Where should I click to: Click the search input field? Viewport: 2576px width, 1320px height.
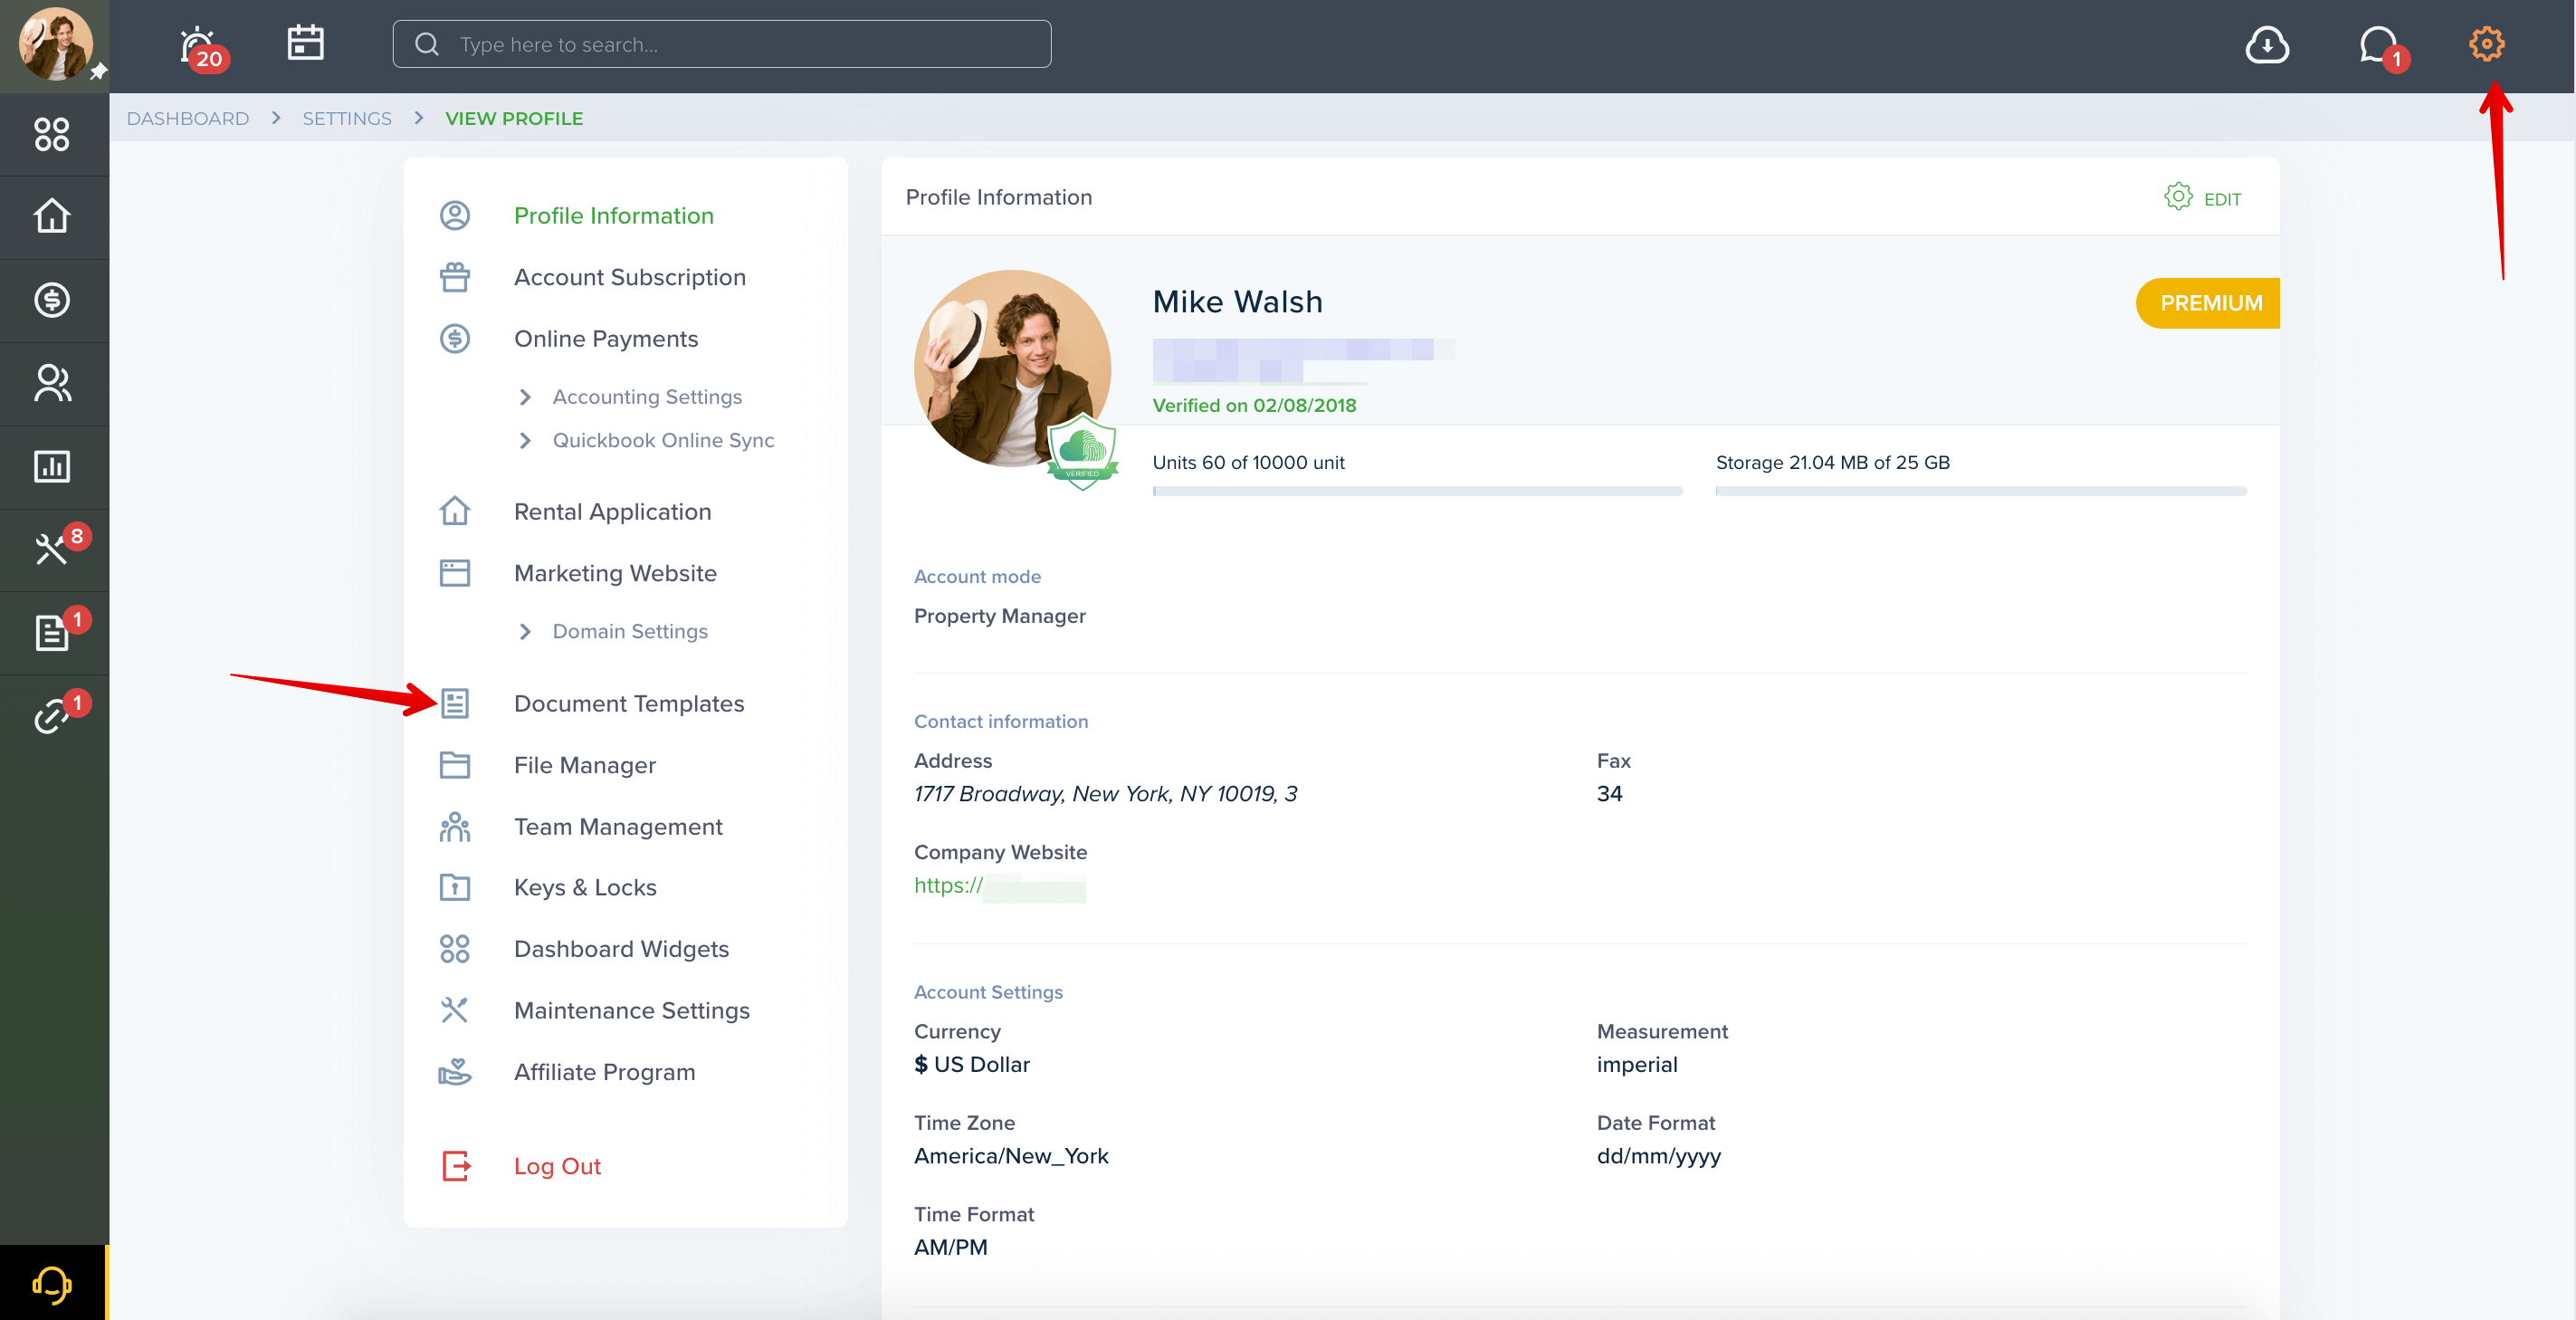(722, 44)
